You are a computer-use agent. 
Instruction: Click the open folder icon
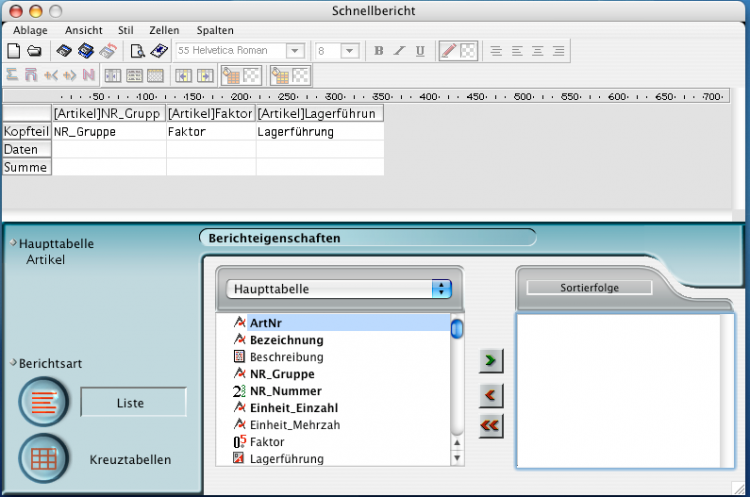(x=34, y=51)
